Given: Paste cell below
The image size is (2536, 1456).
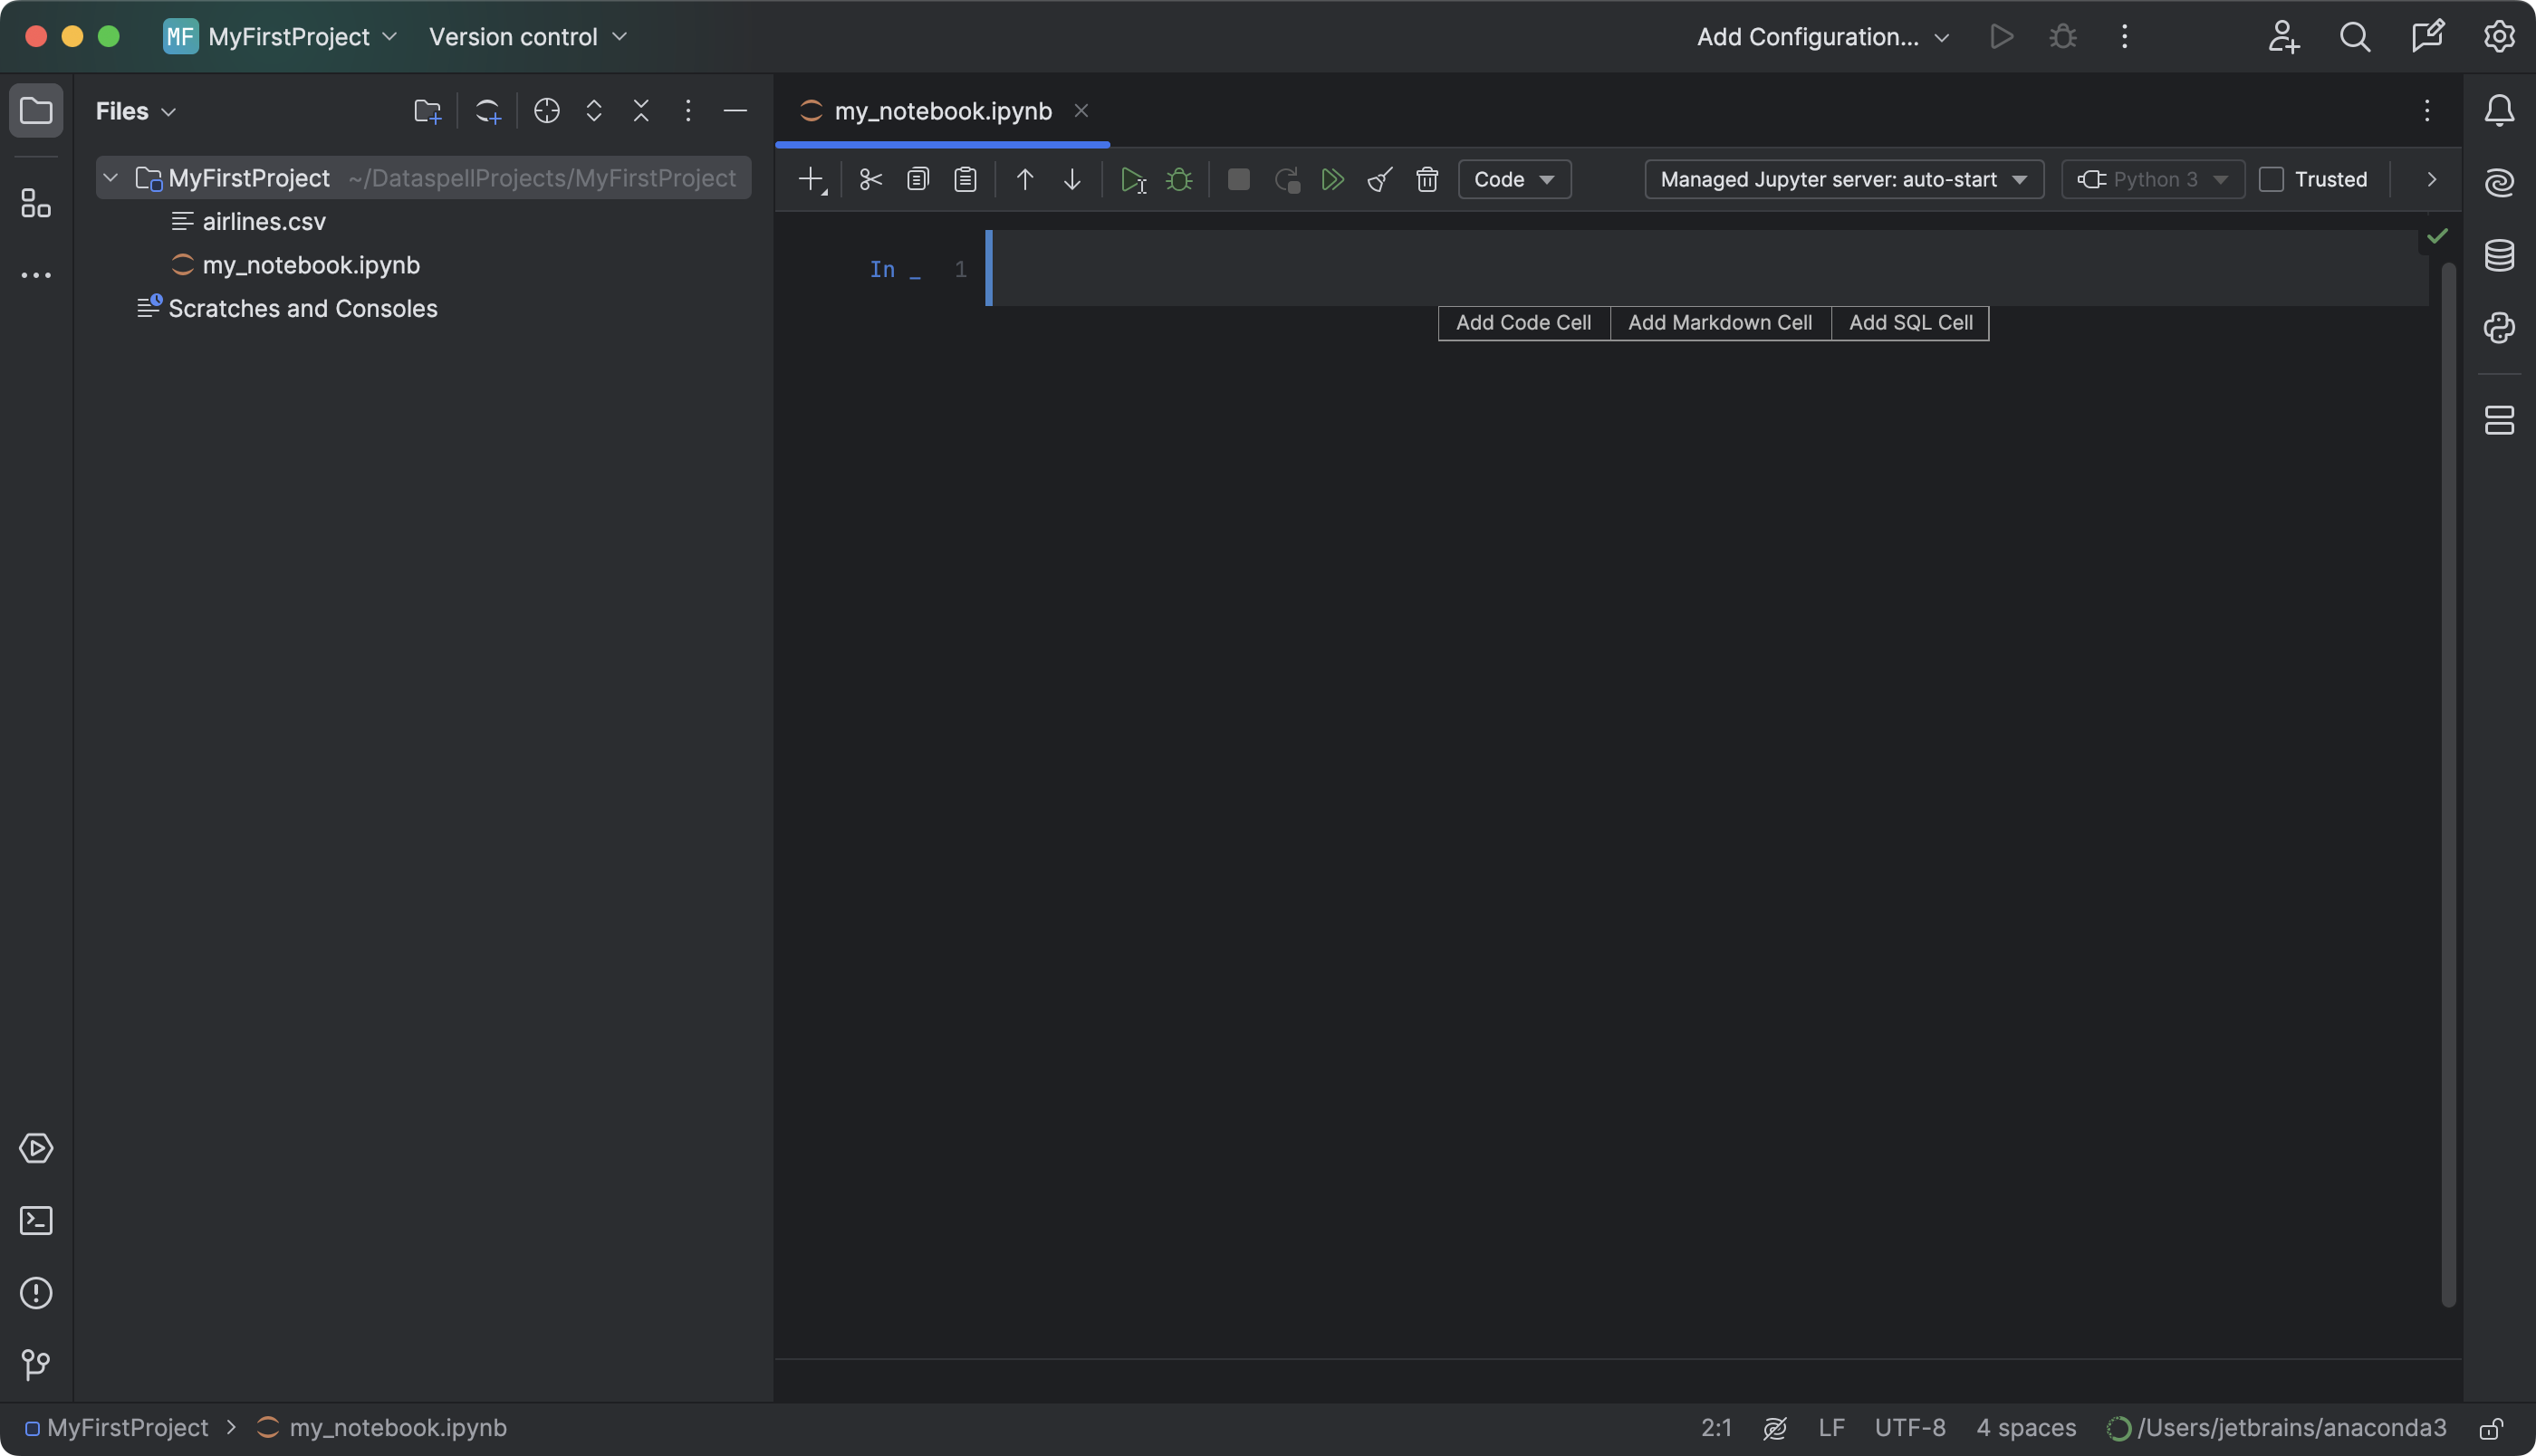Looking at the screenshot, I should click(965, 179).
